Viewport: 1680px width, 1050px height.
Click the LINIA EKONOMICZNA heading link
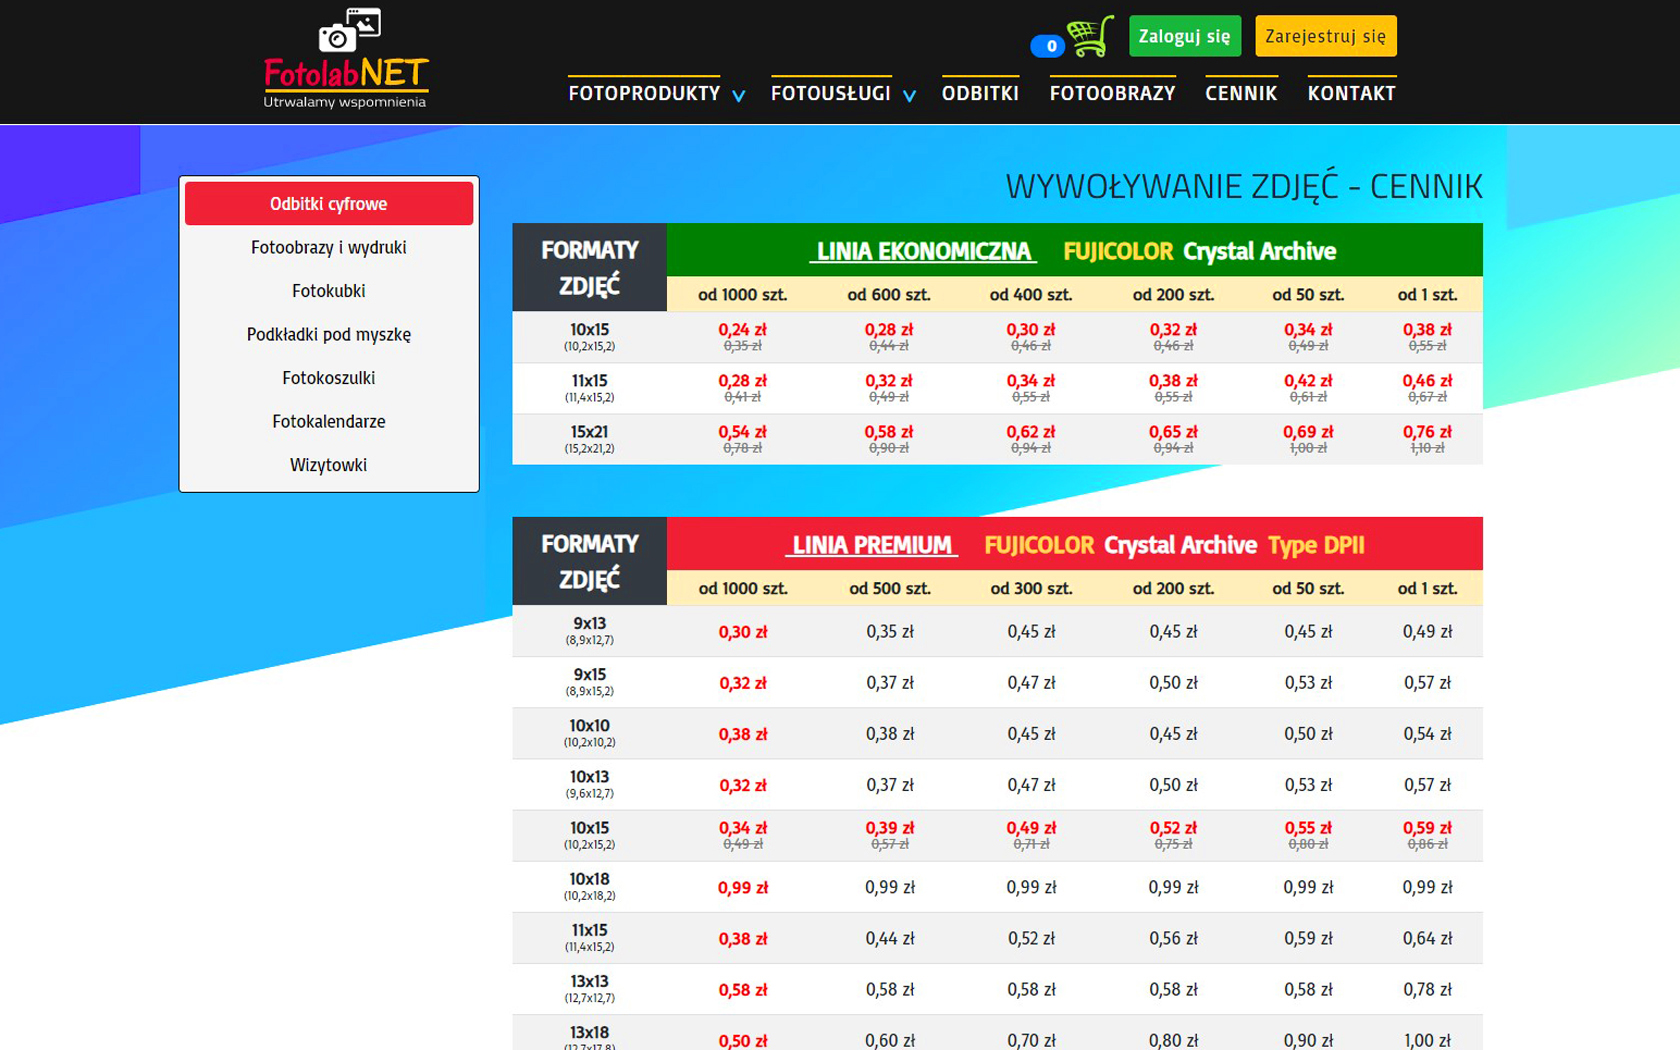coord(923,251)
